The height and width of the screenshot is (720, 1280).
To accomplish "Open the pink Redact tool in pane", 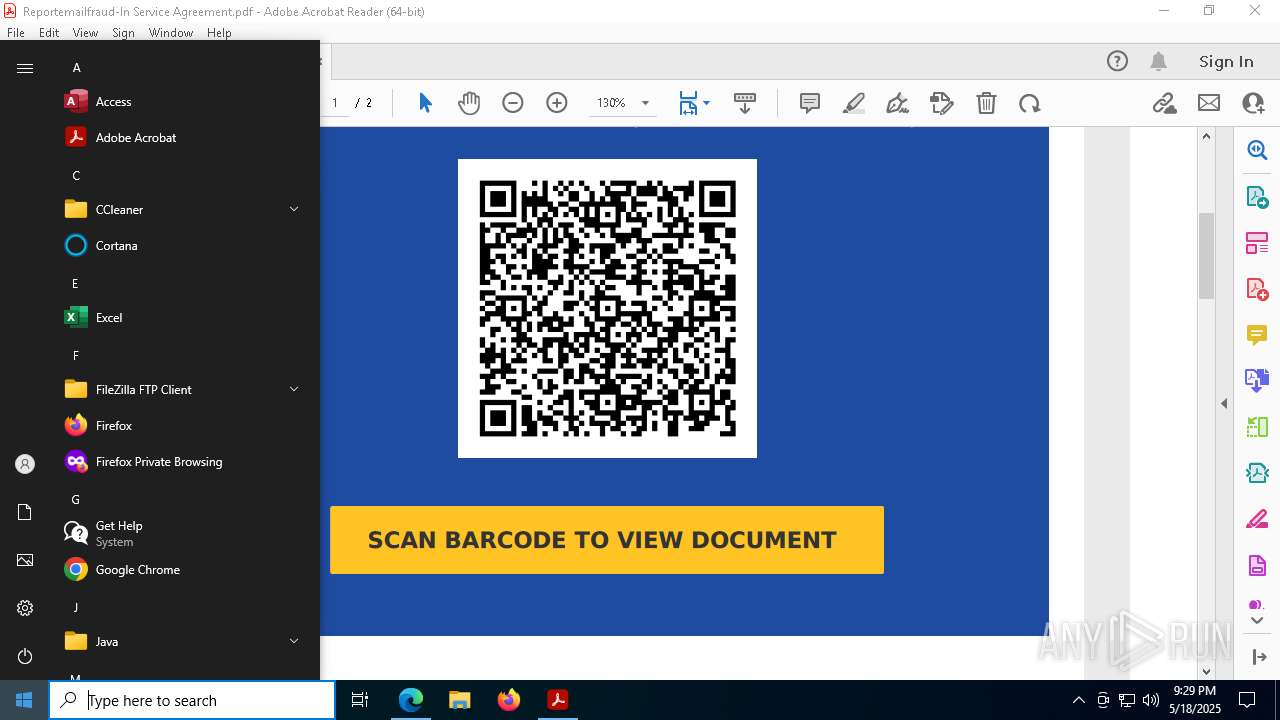I will [x=1257, y=519].
